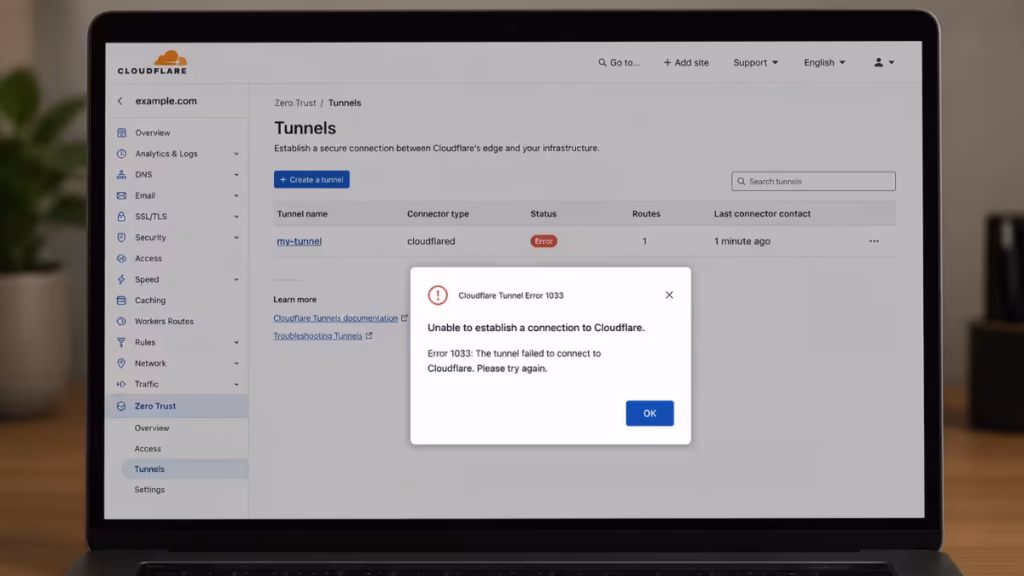Click the Create a tunnel button
1024x576 pixels.
pyautogui.click(x=312, y=180)
